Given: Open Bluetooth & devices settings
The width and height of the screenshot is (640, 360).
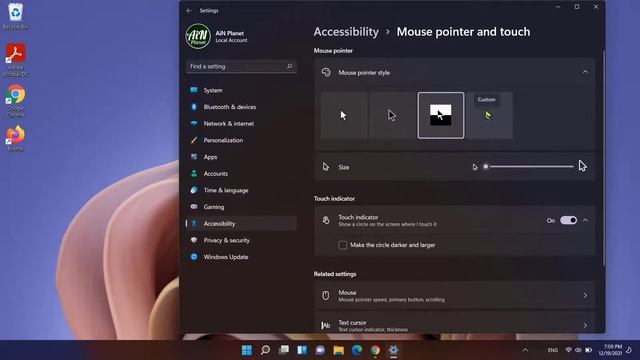Looking at the screenshot, I should 241,107.
